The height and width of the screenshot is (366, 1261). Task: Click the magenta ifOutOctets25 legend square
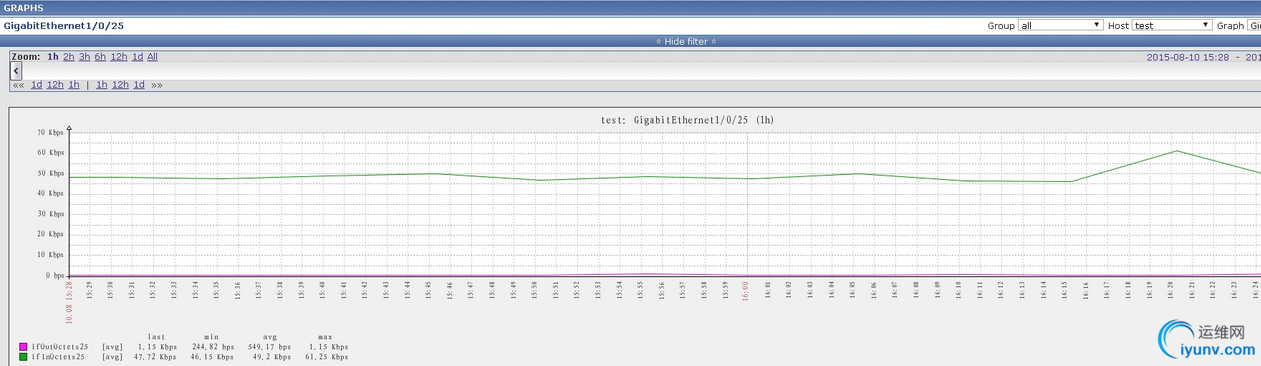[23, 346]
